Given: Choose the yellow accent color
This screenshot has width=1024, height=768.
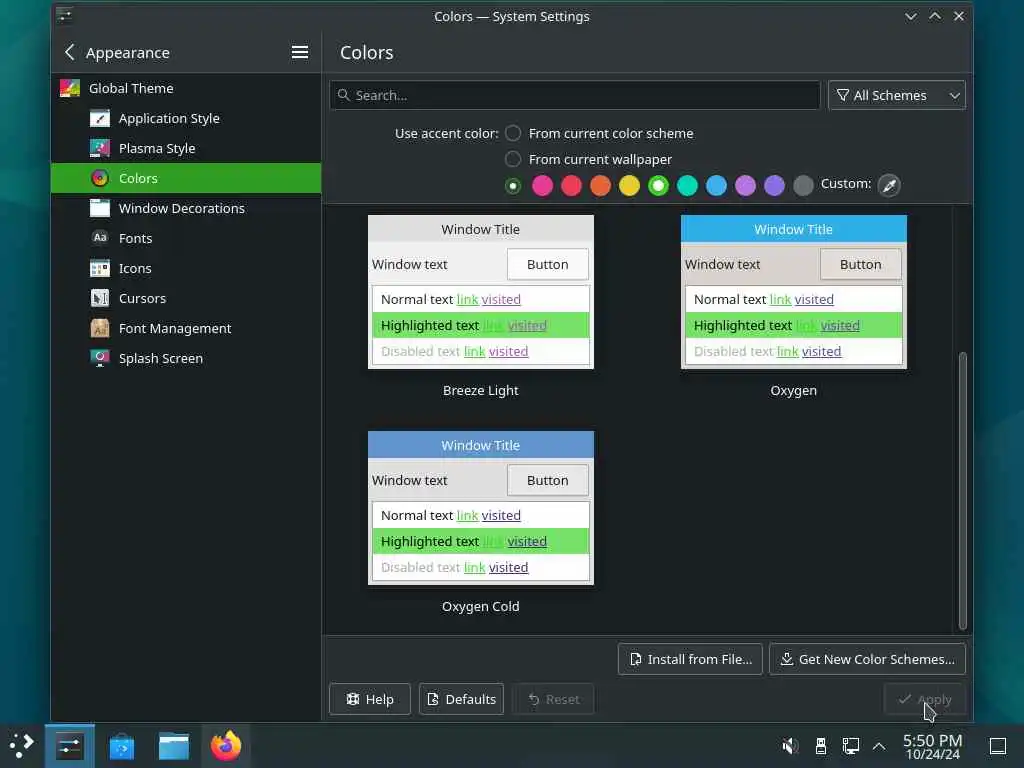Looking at the screenshot, I should (x=630, y=185).
